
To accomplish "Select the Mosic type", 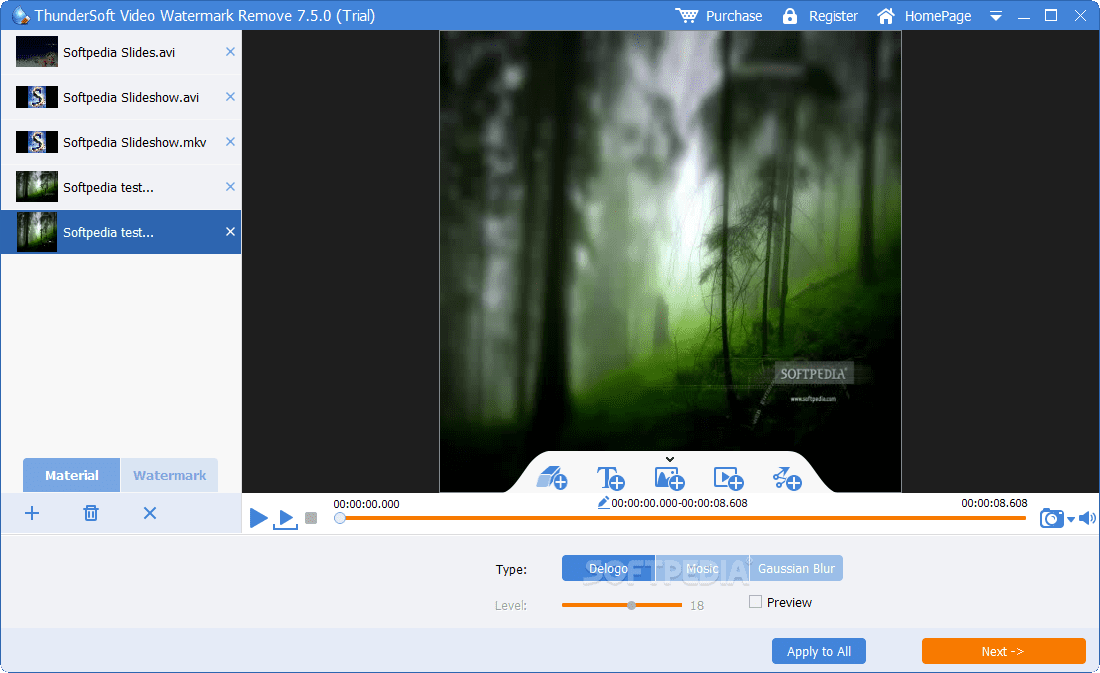I will (x=702, y=568).
